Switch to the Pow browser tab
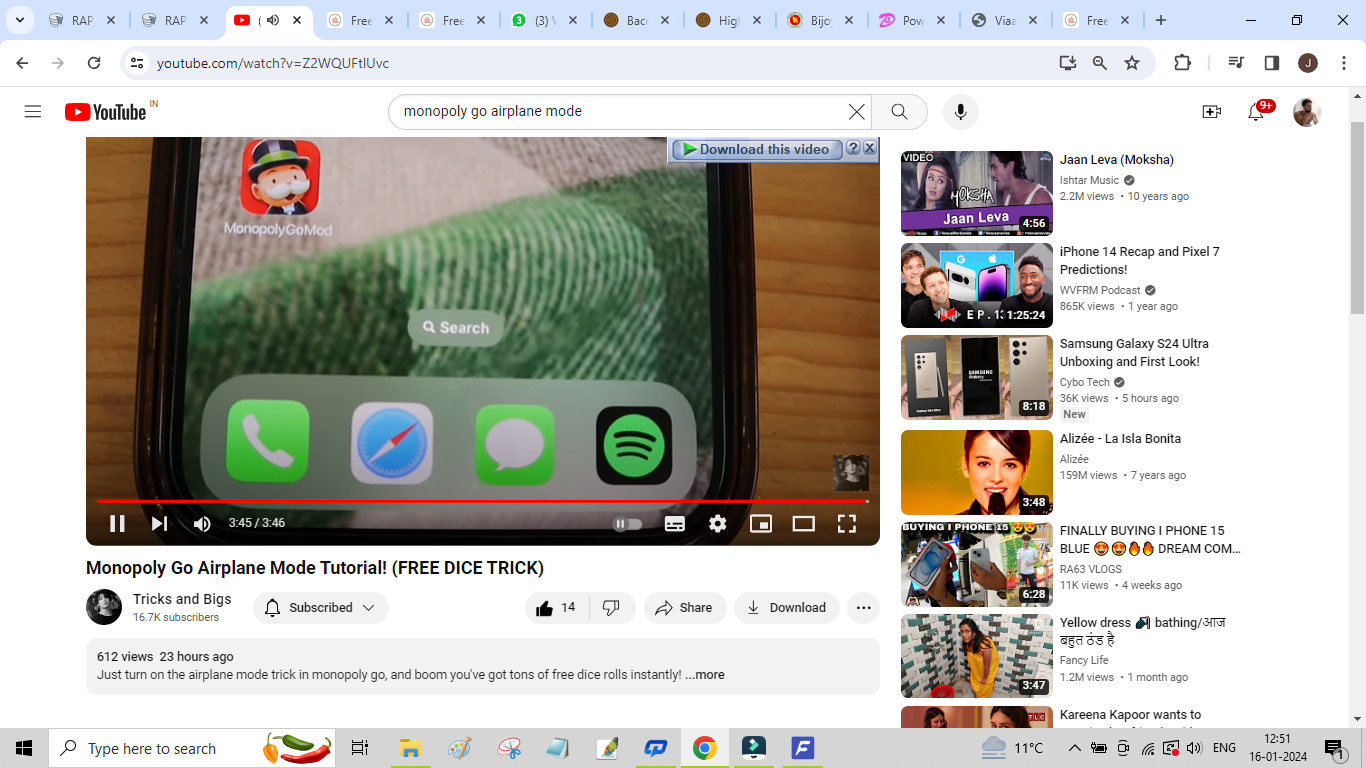The image size is (1366, 768). coord(913,20)
